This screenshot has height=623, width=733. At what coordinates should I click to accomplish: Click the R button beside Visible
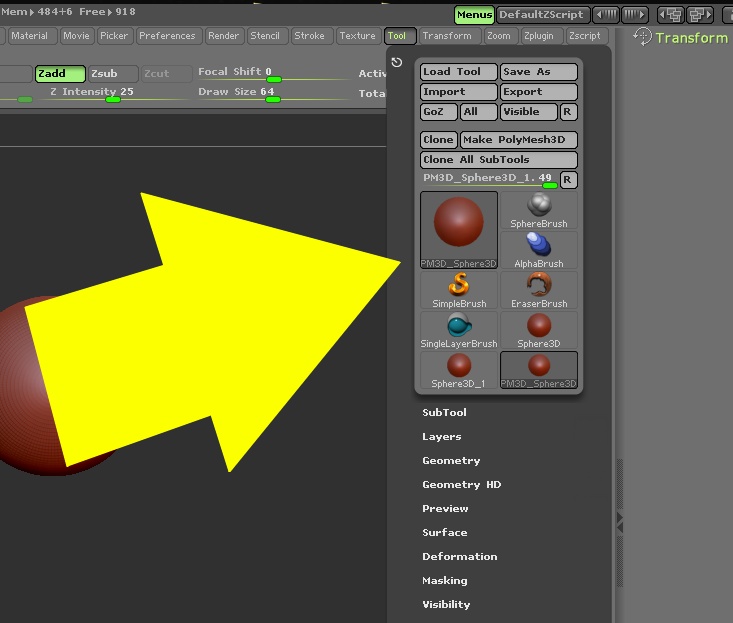click(x=568, y=112)
